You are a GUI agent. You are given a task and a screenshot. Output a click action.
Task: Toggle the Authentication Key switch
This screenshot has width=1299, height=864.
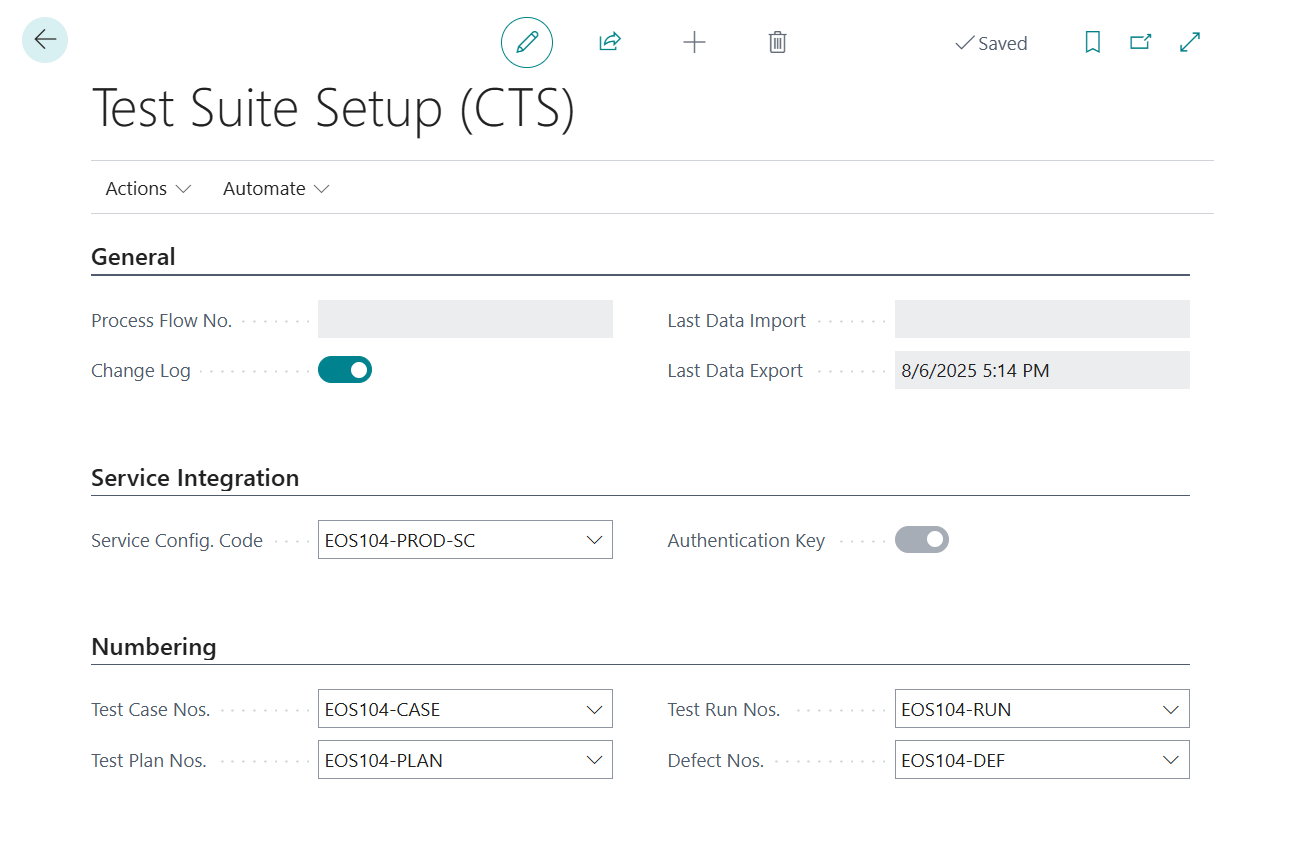922,540
